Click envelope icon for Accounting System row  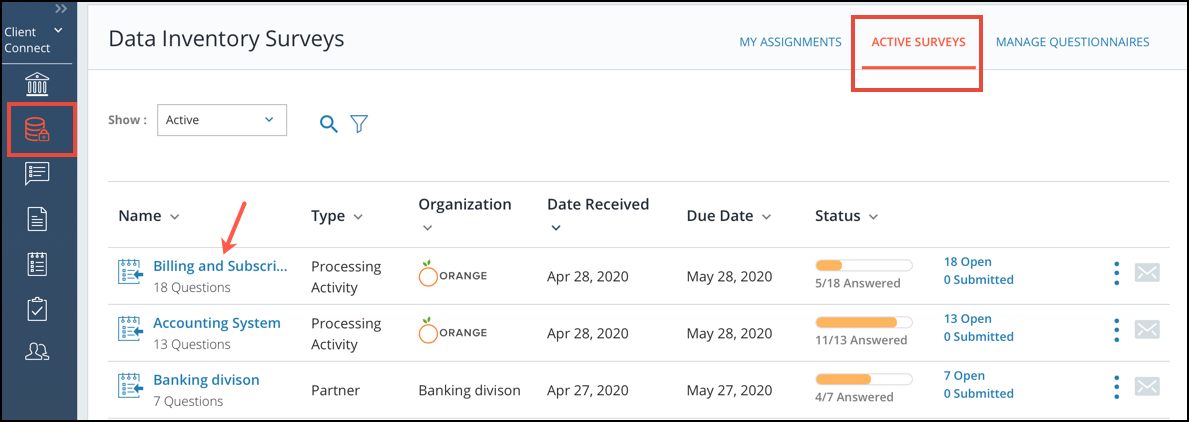tap(1147, 330)
